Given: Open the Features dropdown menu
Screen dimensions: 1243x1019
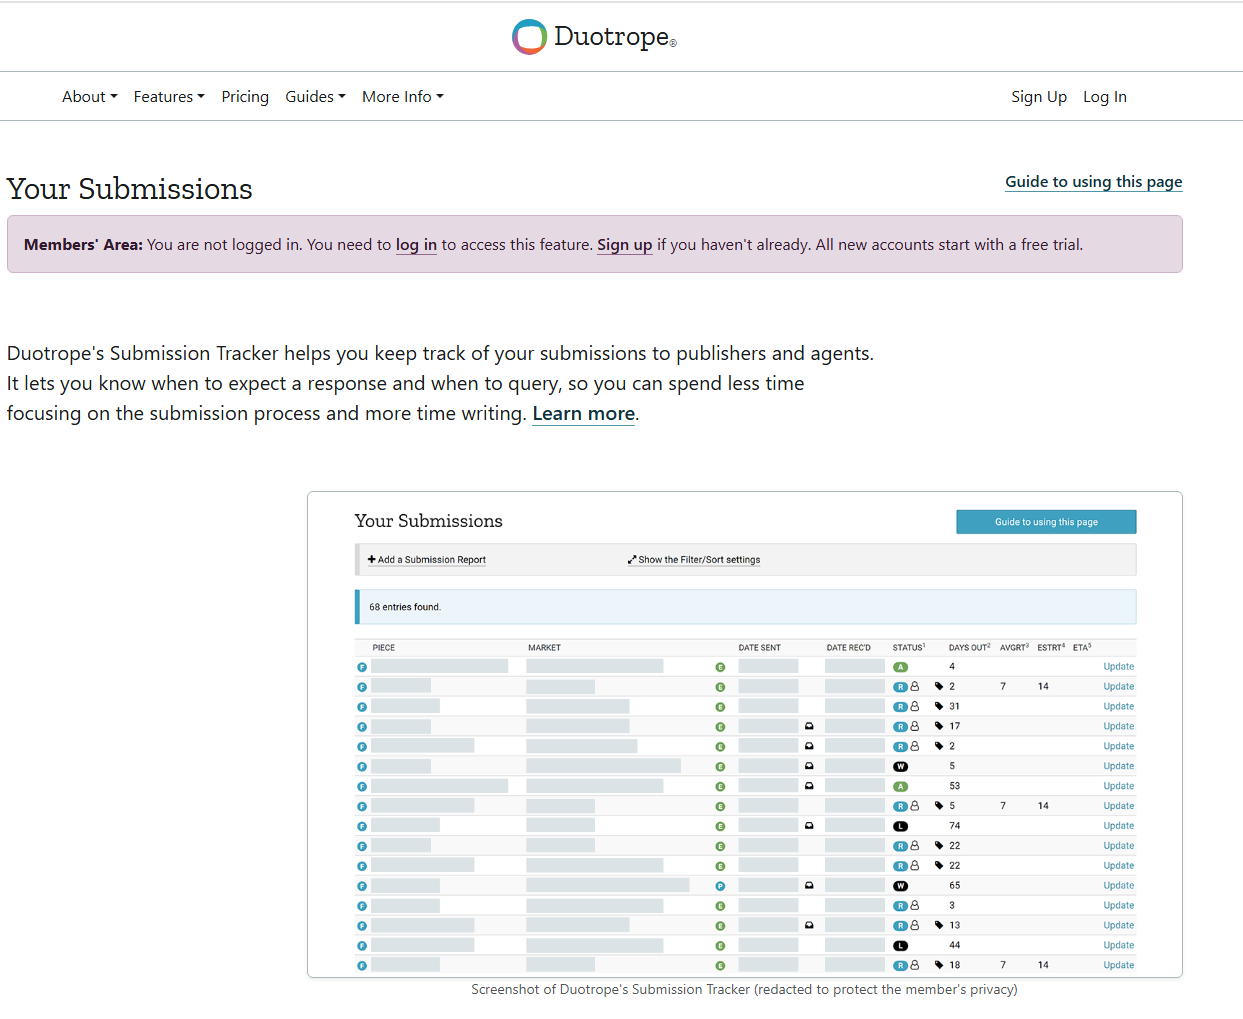Looking at the screenshot, I should coord(169,97).
